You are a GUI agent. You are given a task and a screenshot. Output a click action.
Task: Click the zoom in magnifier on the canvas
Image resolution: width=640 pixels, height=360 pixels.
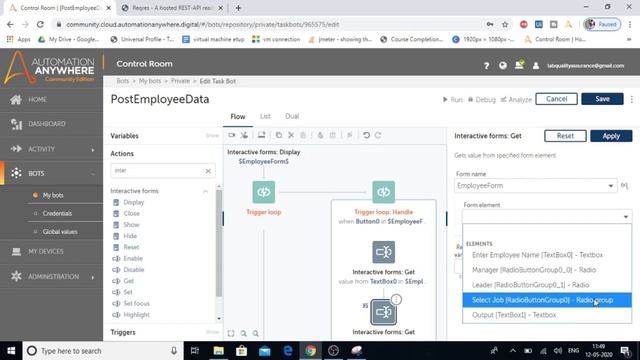243,333
